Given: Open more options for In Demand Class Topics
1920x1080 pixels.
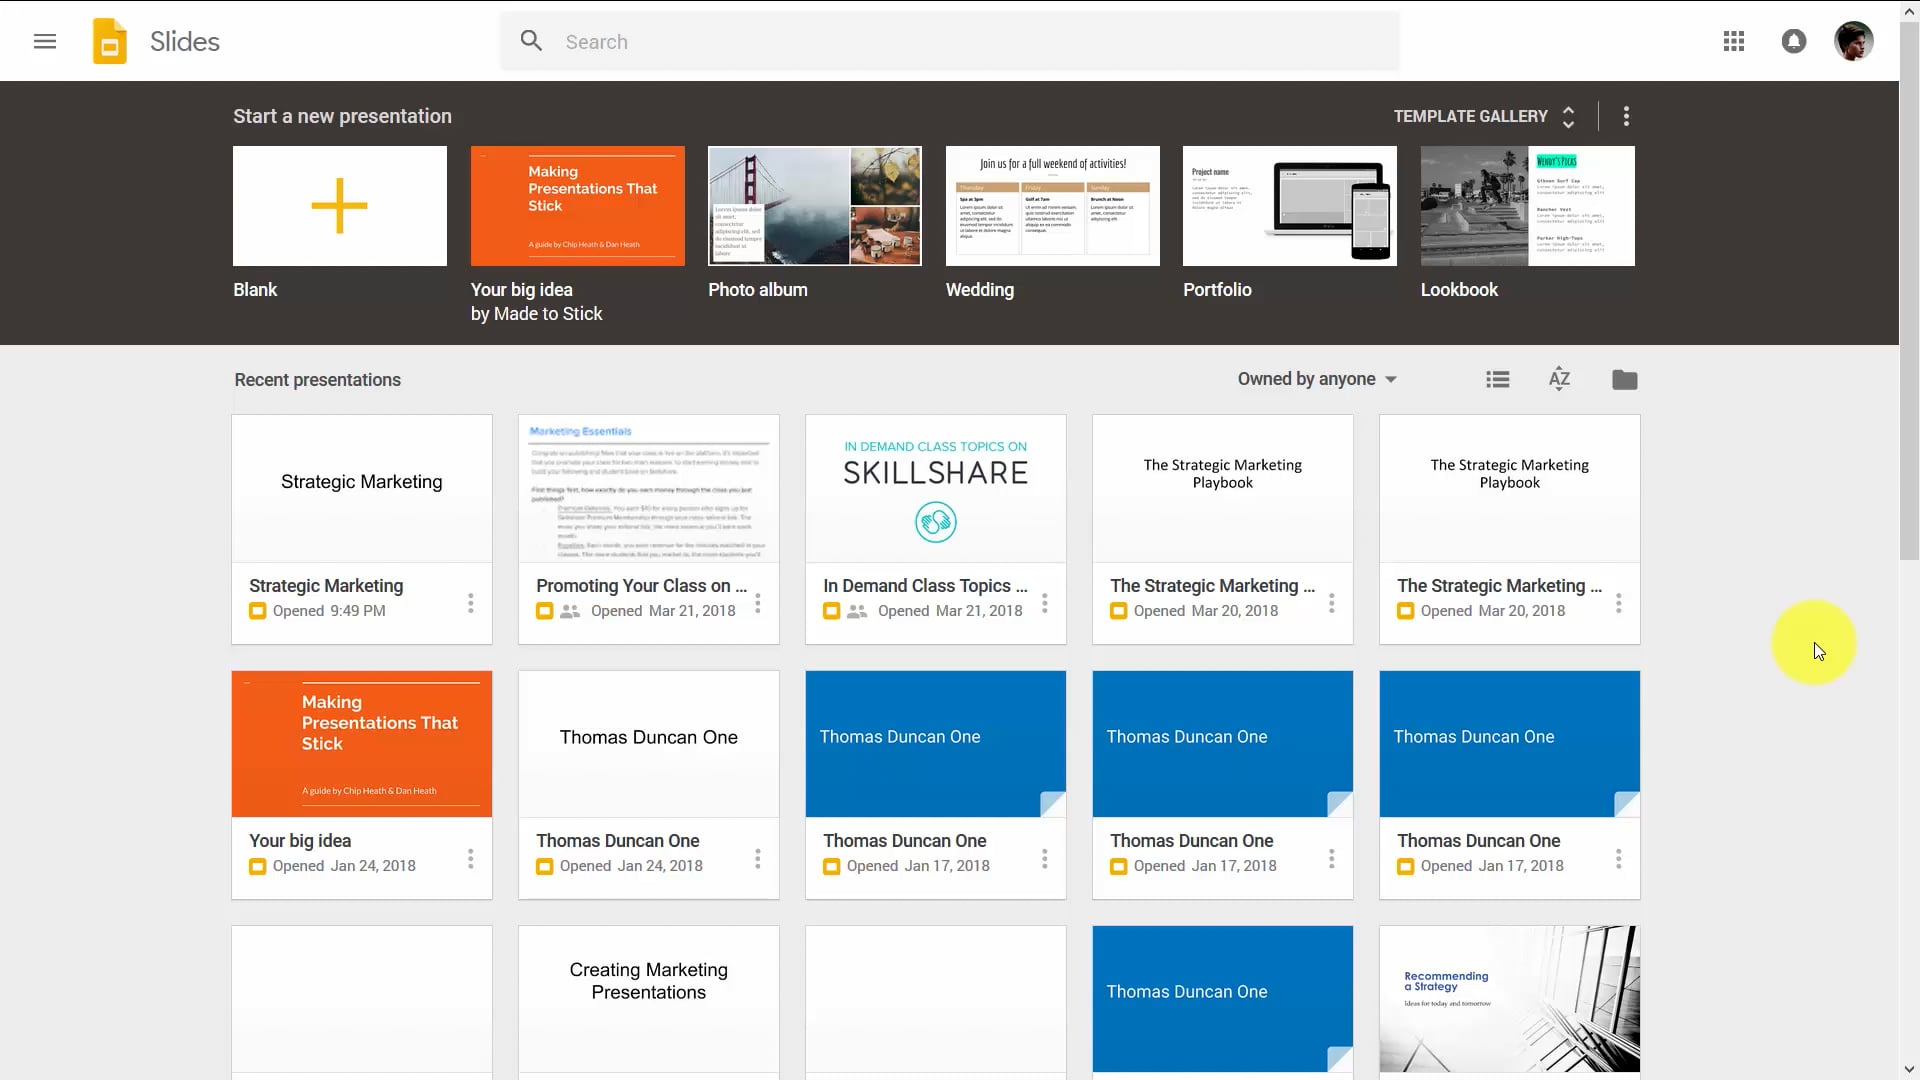Looking at the screenshot, I should click(1045, 603).
